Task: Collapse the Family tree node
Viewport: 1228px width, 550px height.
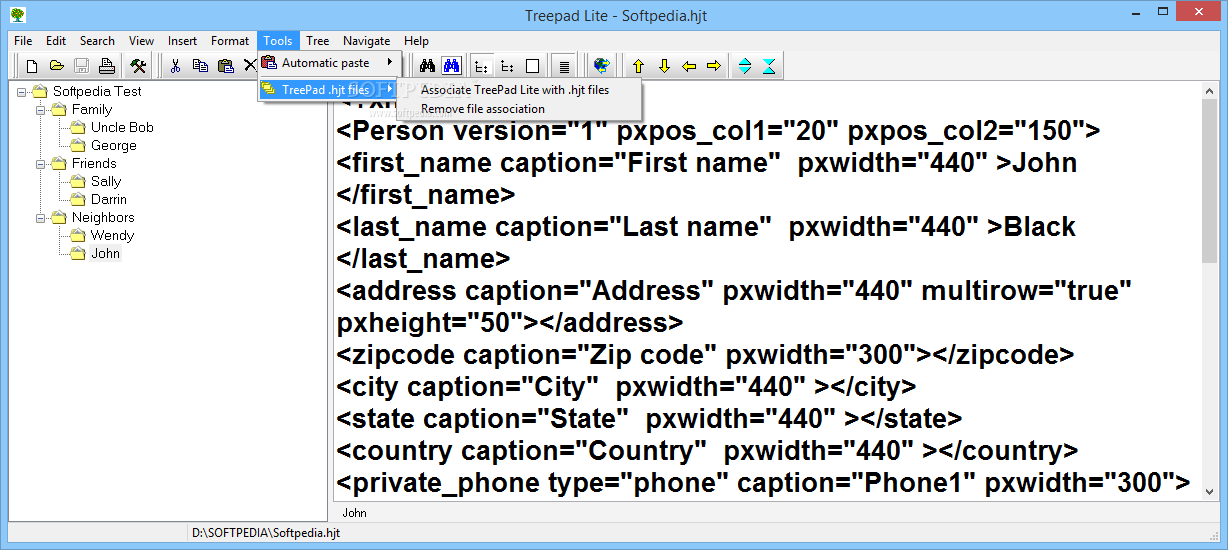Action: click(x=40, y=110)
